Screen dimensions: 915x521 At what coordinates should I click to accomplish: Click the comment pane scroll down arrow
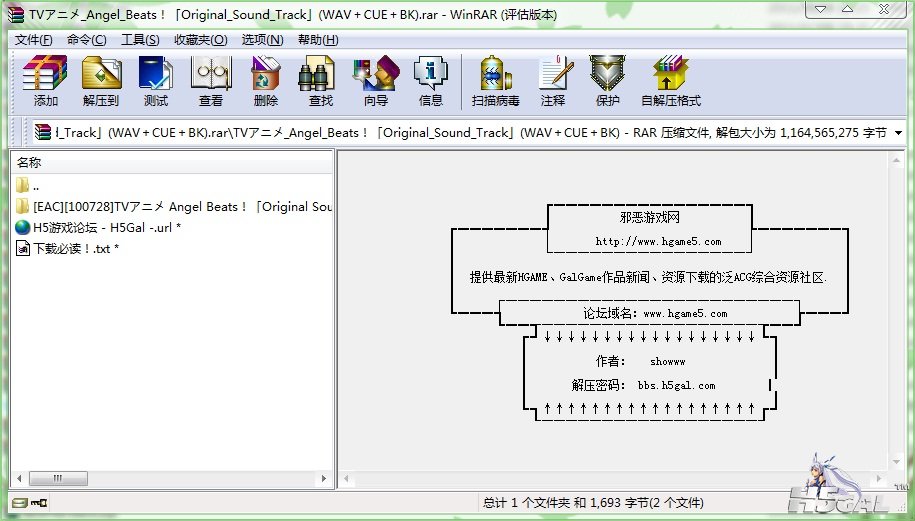coord(896,462)
